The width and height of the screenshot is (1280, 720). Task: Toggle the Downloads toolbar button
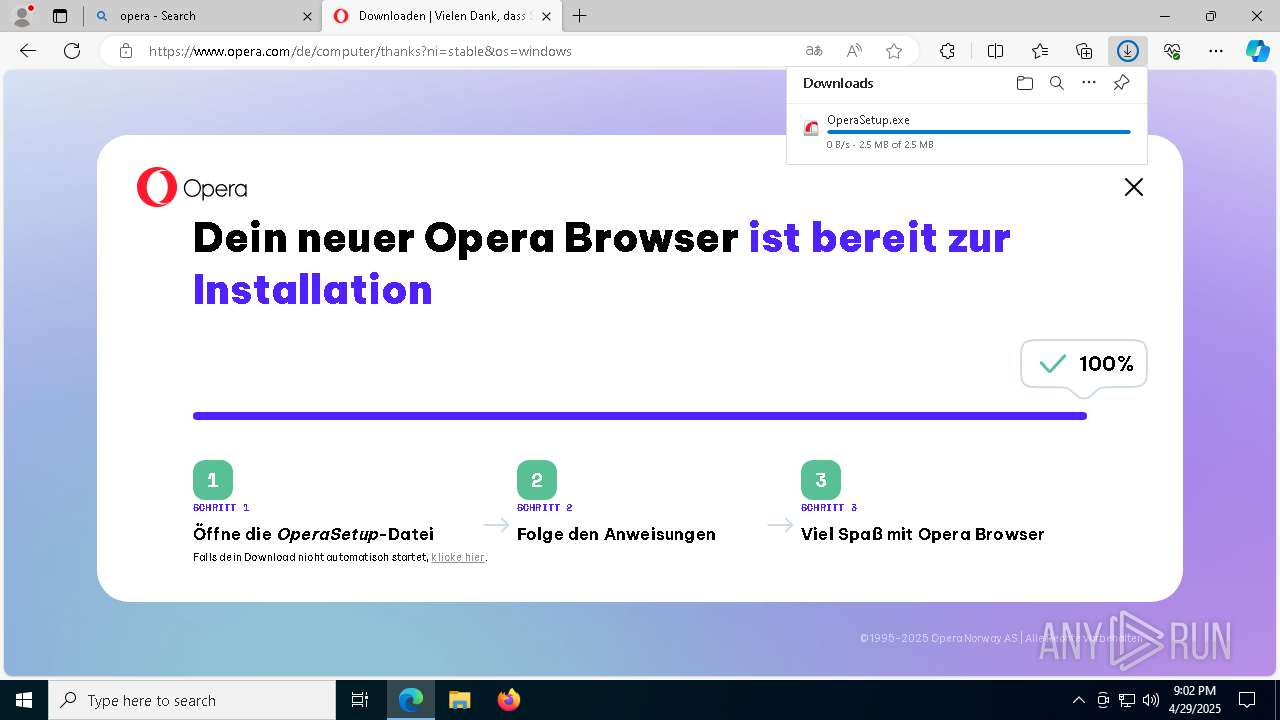(x=1128, y=51)
